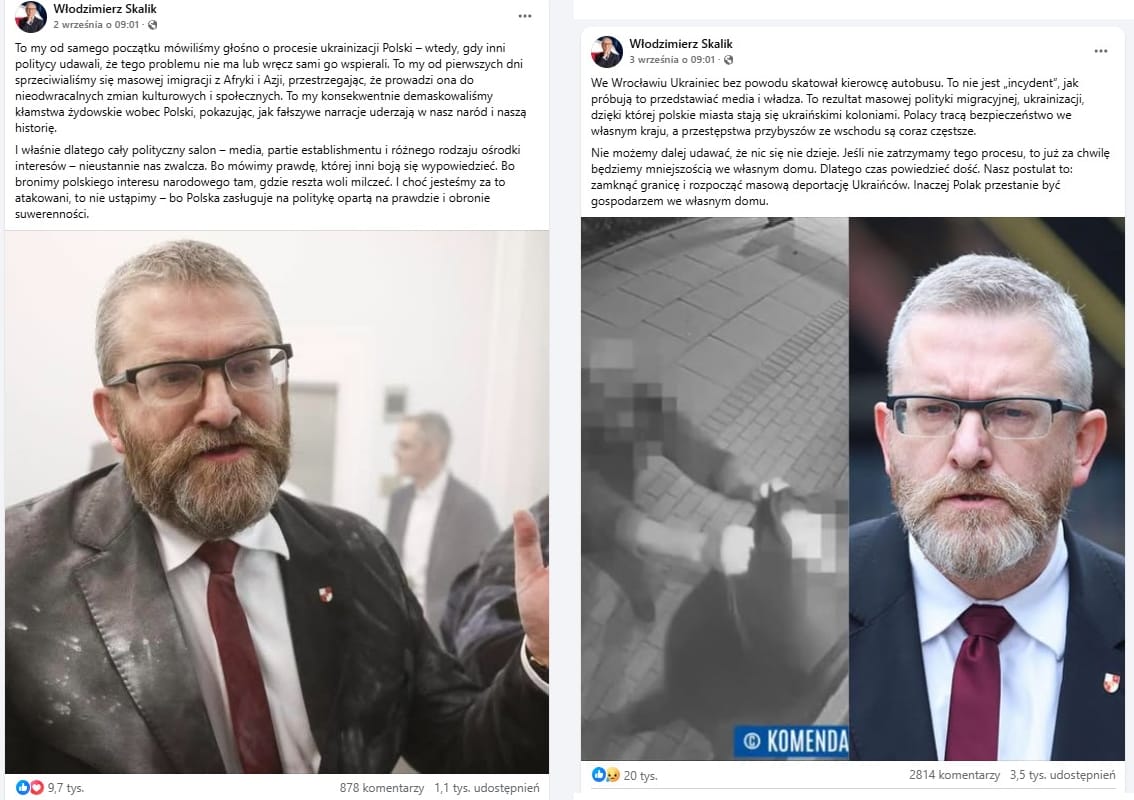This screenshot has width=1134, height=800.
Task: Open the left post's photo
Action: coord(277,502)
